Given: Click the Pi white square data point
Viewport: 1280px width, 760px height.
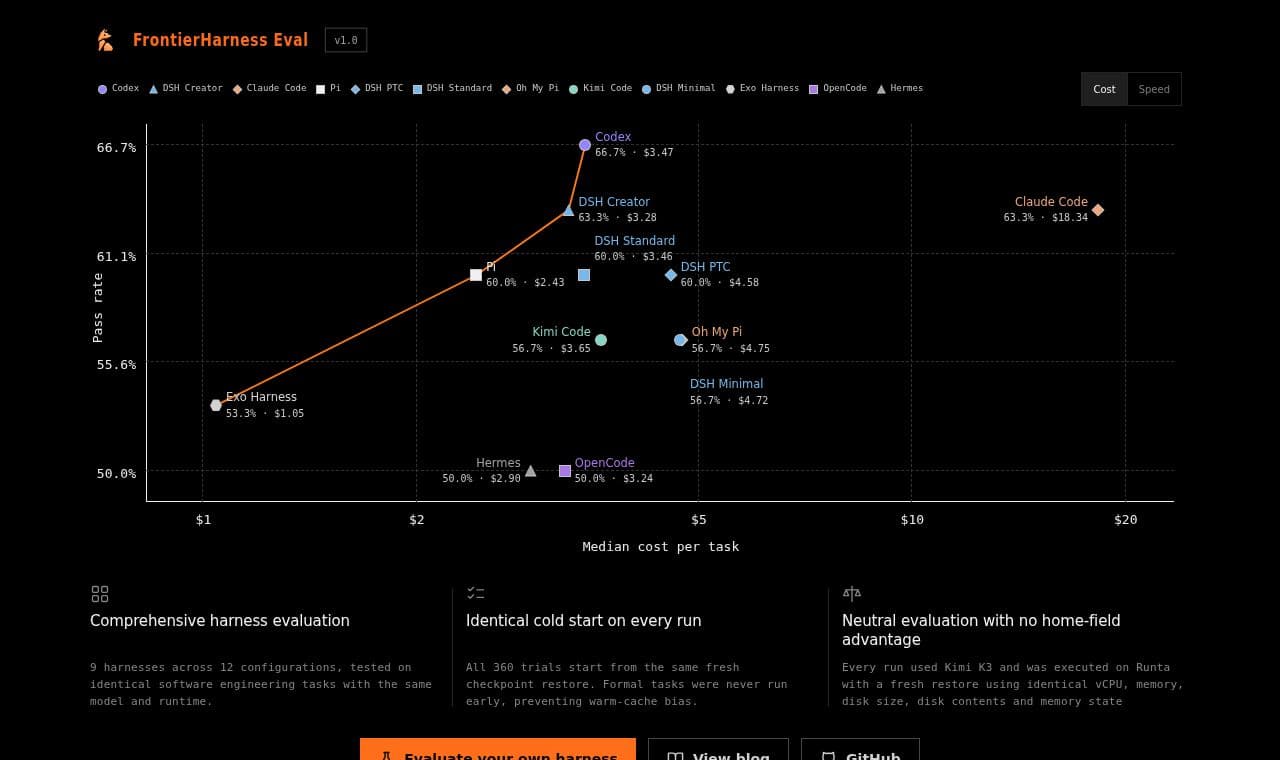Looking at the screenshot, I should [476, 275].
